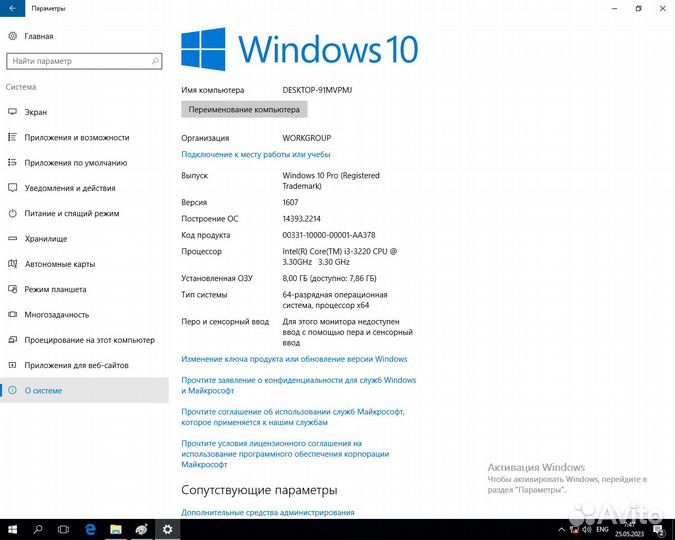Image resolution: width=675 pixels, height=540 pixels.
Task: Open the Windows Start menu
Action: coord(12,529)
